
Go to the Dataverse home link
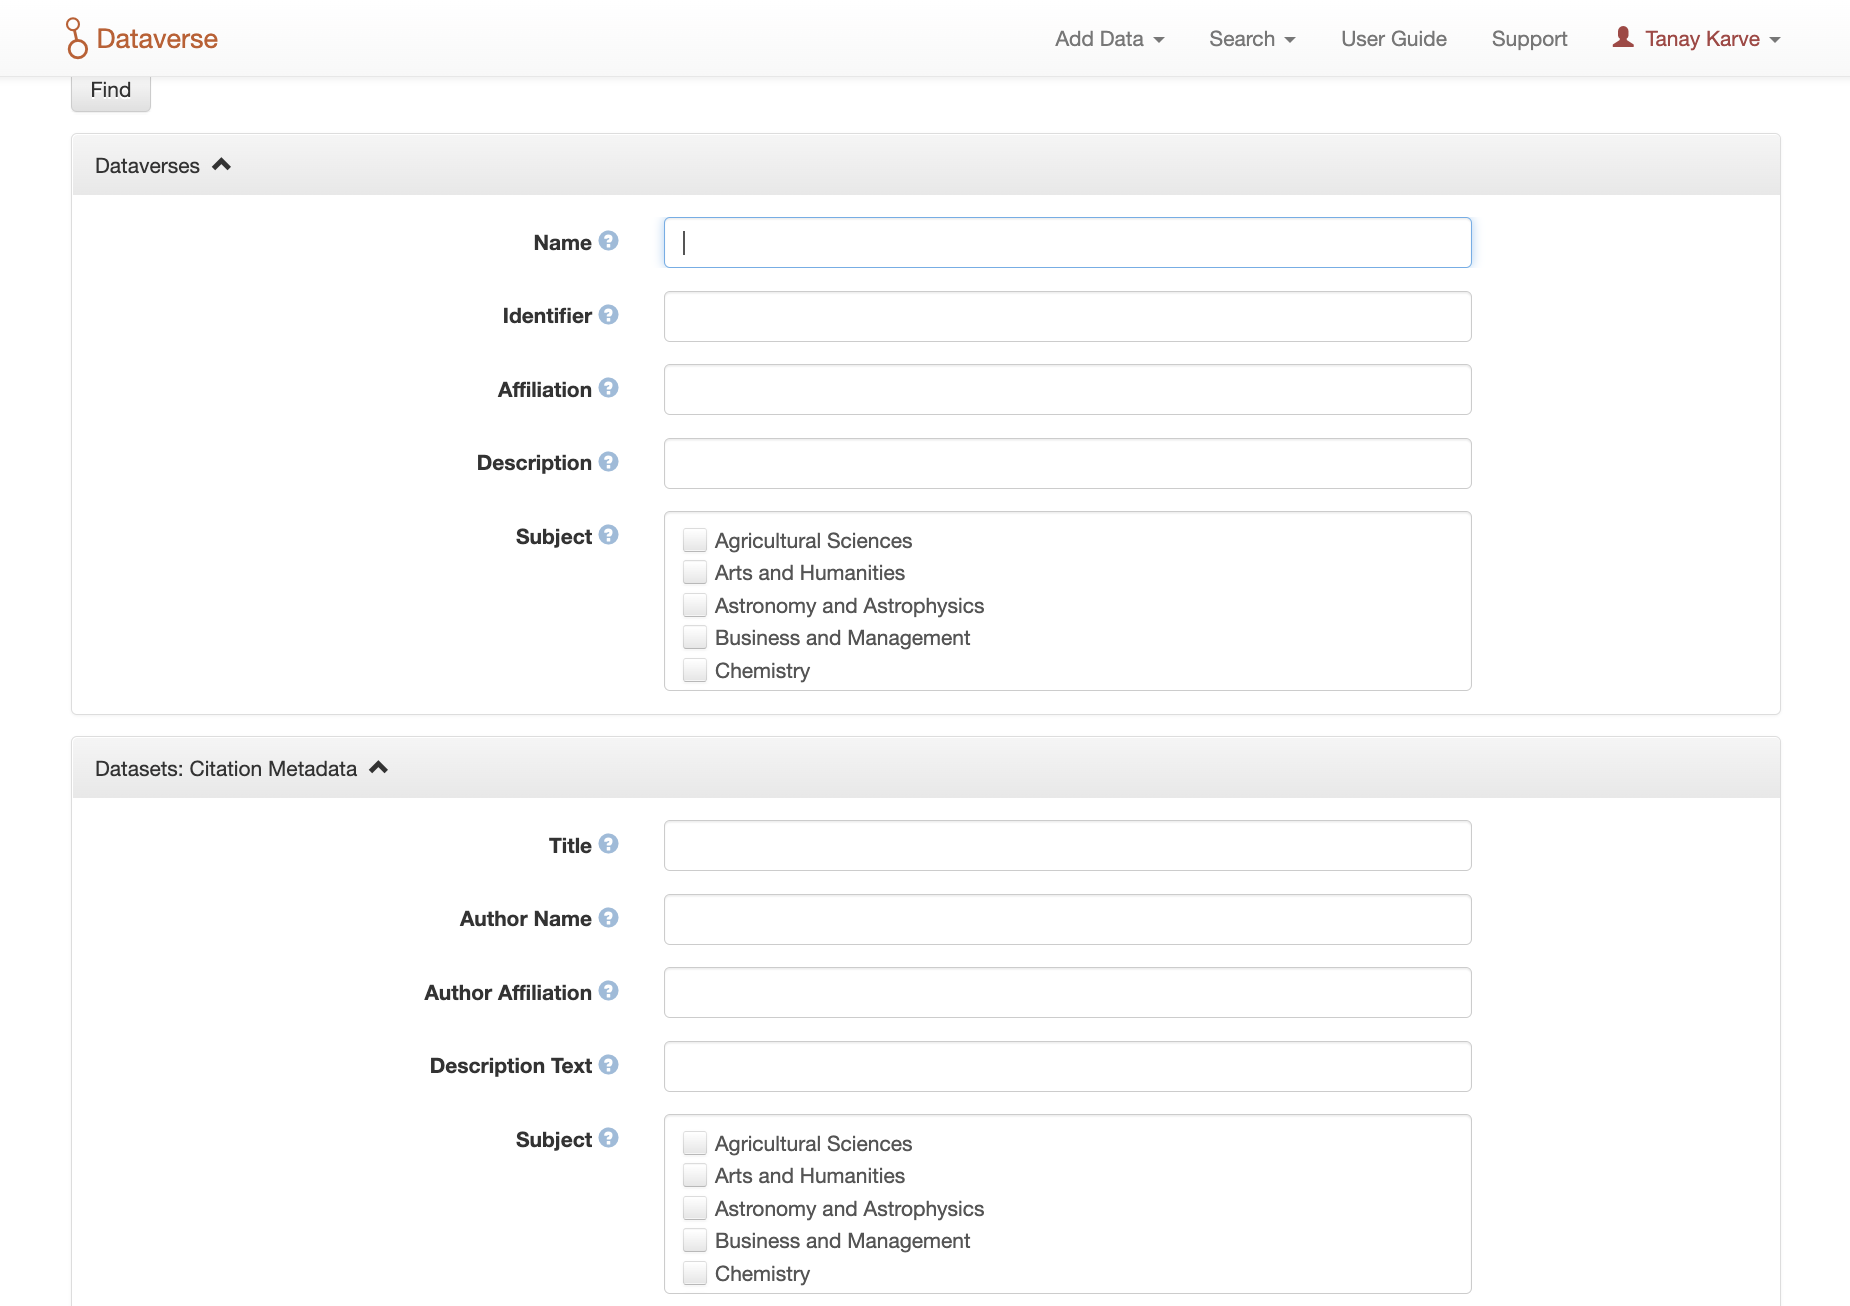pos(142,38)
